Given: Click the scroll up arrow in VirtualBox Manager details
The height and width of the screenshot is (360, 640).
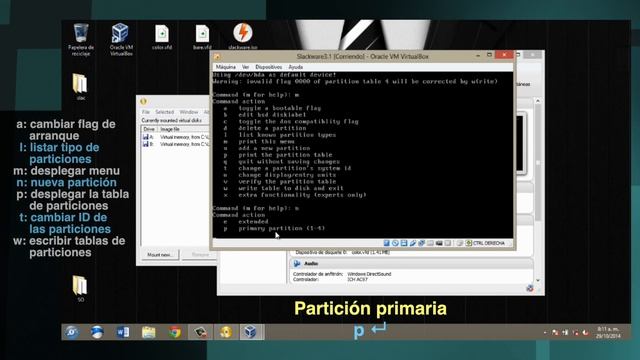Looking at the screenshot, I should coord(538,101).
